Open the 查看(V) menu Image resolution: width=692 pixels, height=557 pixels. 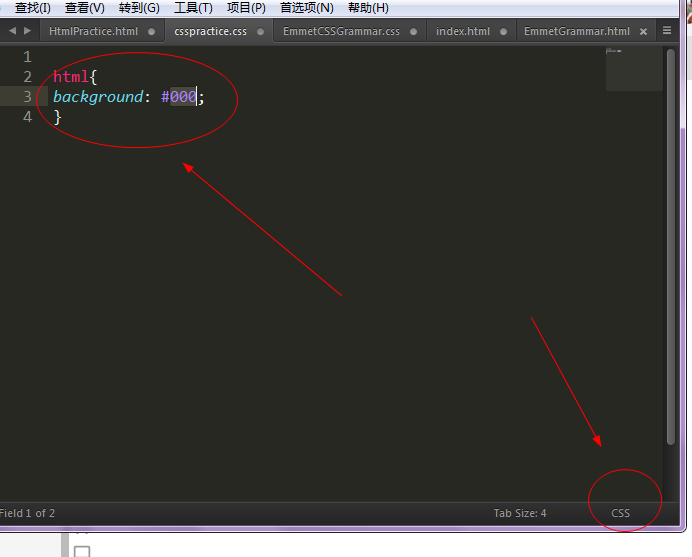(x=84, y=8)
